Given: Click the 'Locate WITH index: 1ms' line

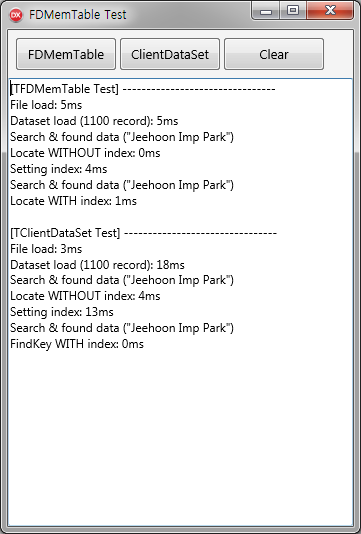Looking at the screenshot, I should click(x=73, y=201).
